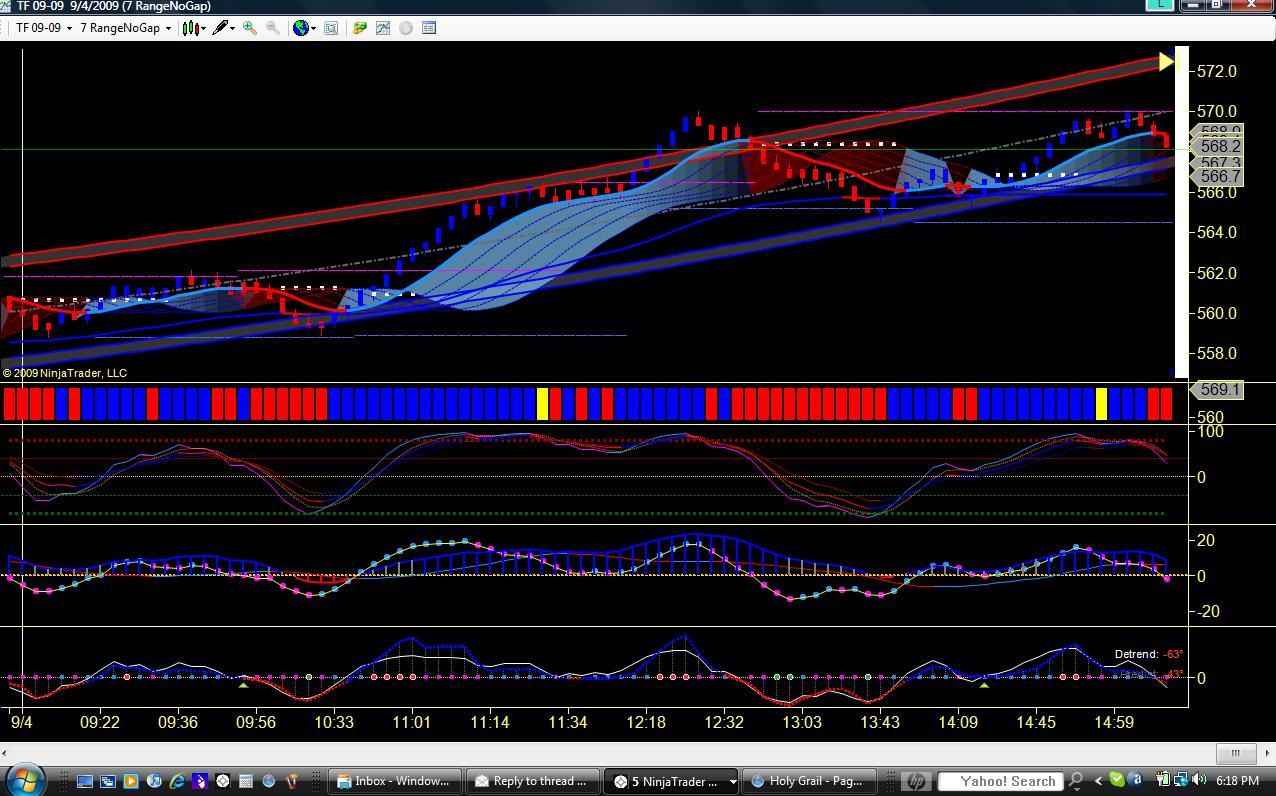Launch NinjaTrader from quick launch icon
This screenshot has width=1276, height=796.
pos(222,781)
